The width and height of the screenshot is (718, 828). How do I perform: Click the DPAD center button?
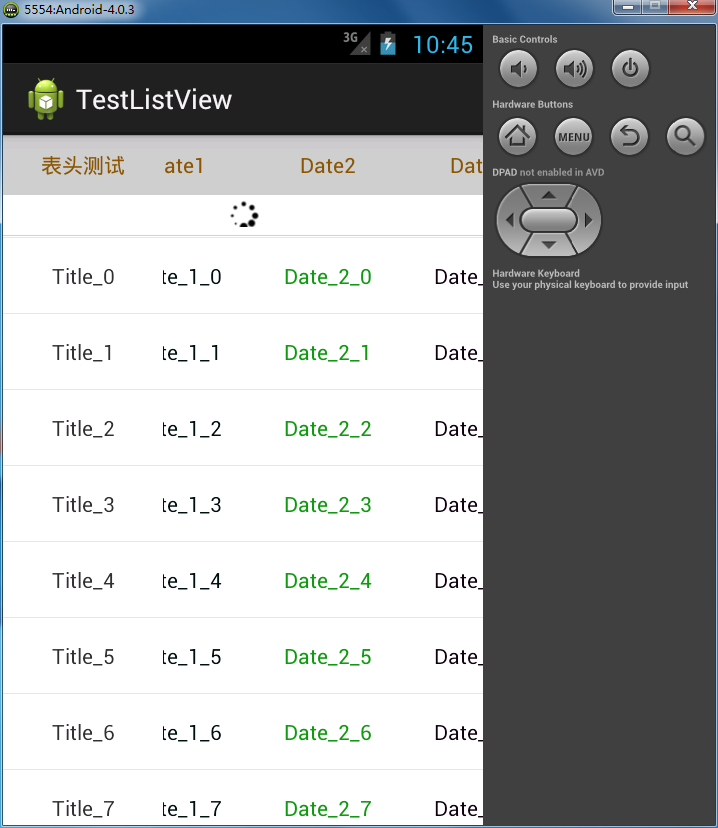[x=549, y=220]
